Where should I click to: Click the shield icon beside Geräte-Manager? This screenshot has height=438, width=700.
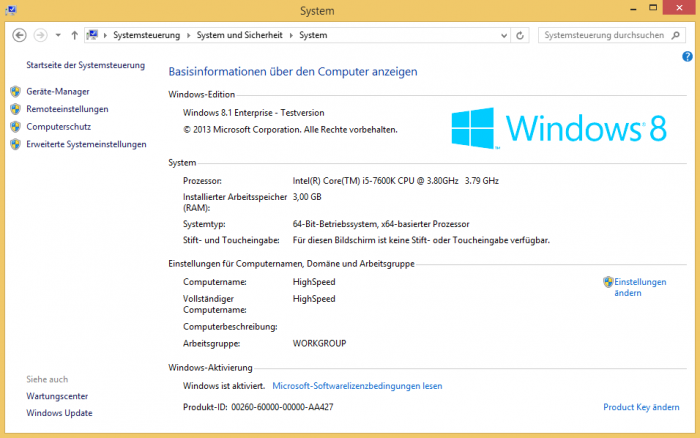pyautogui.click(x=16, y=92)
